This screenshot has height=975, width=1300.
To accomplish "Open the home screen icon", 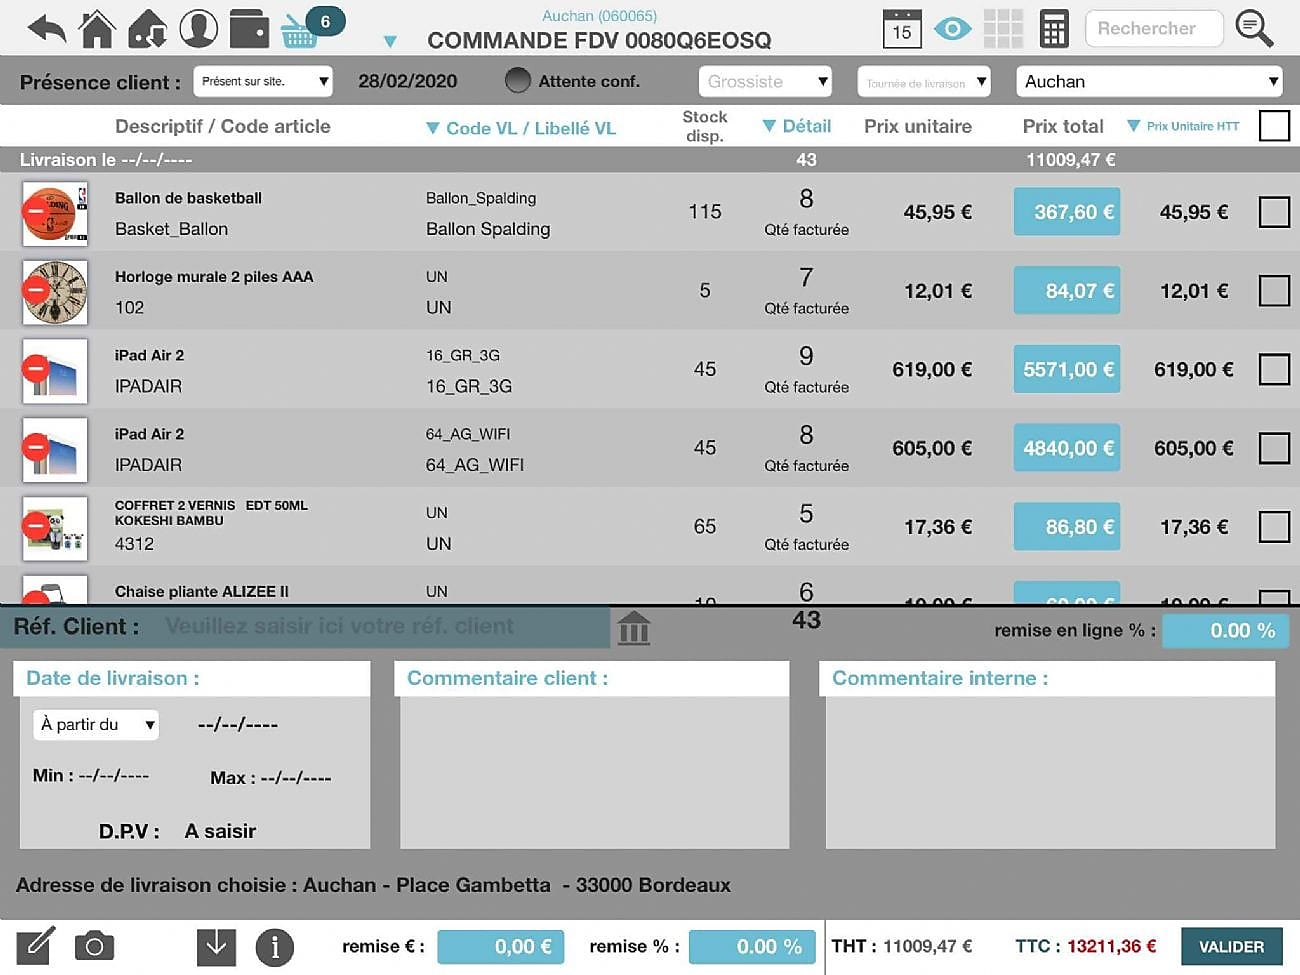I will click(97, 28).
